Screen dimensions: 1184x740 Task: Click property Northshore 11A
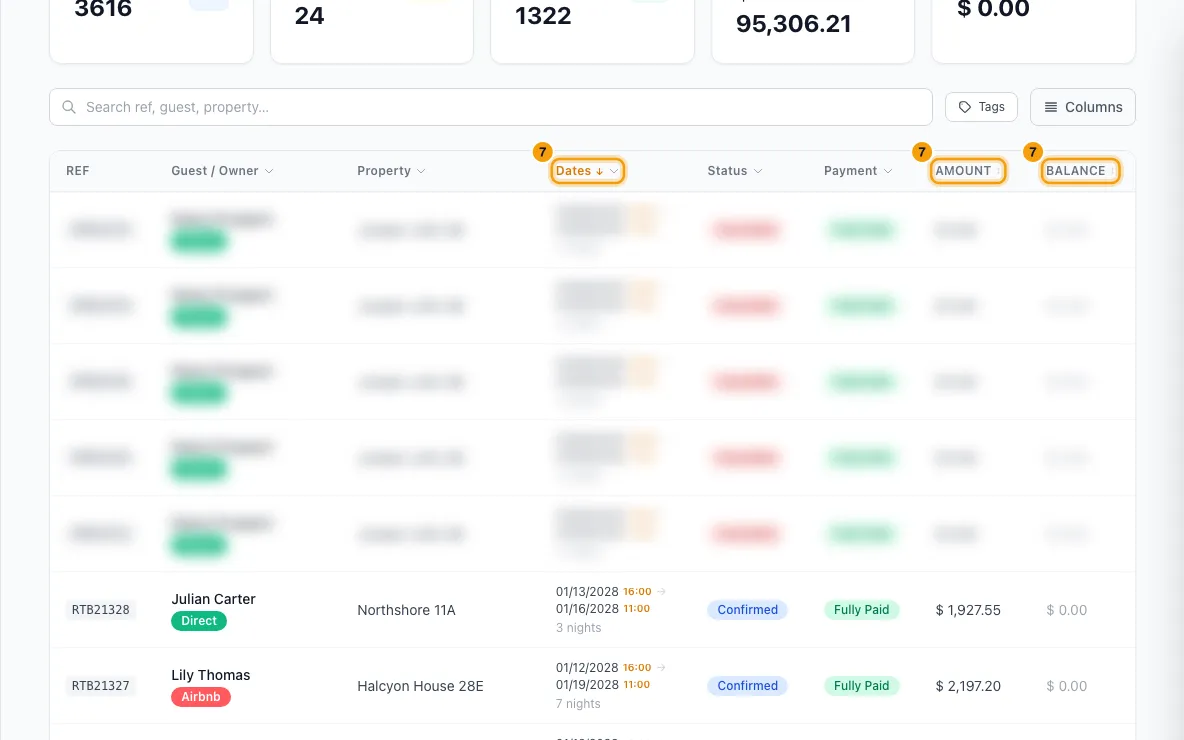click(x=406, y=610)
